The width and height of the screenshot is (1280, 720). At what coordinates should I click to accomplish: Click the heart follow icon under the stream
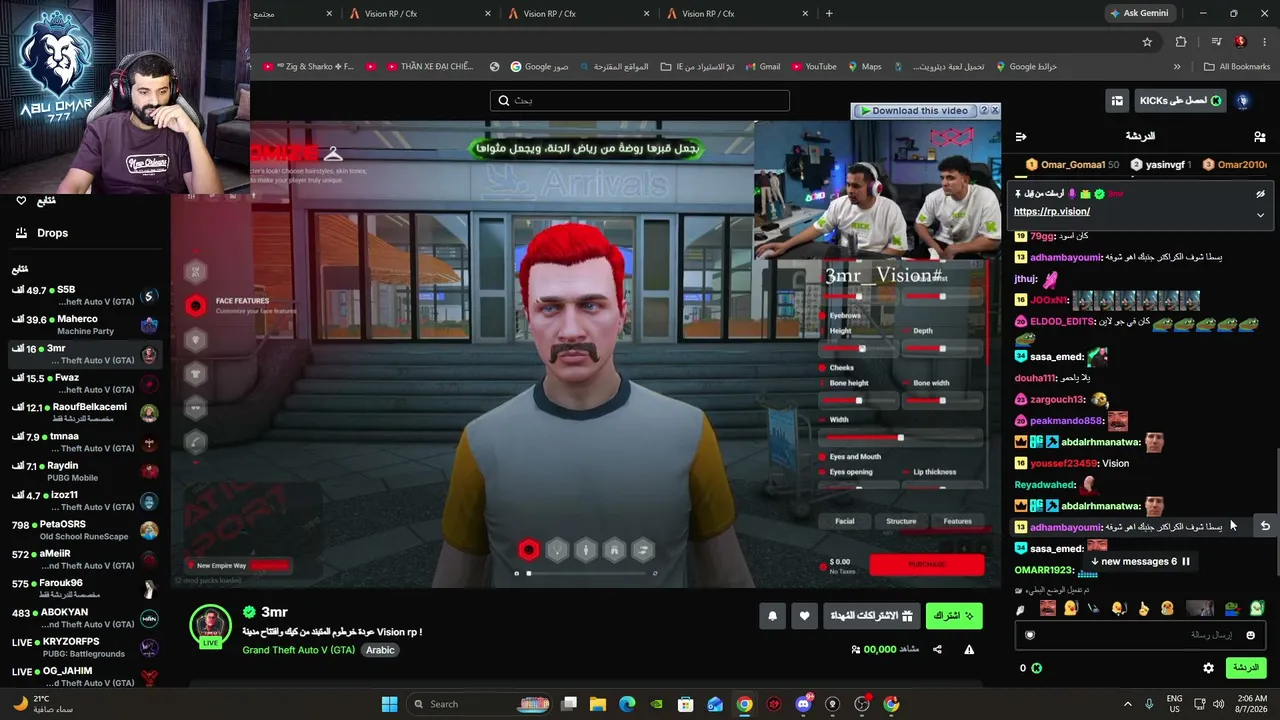(x=805, y=616)
